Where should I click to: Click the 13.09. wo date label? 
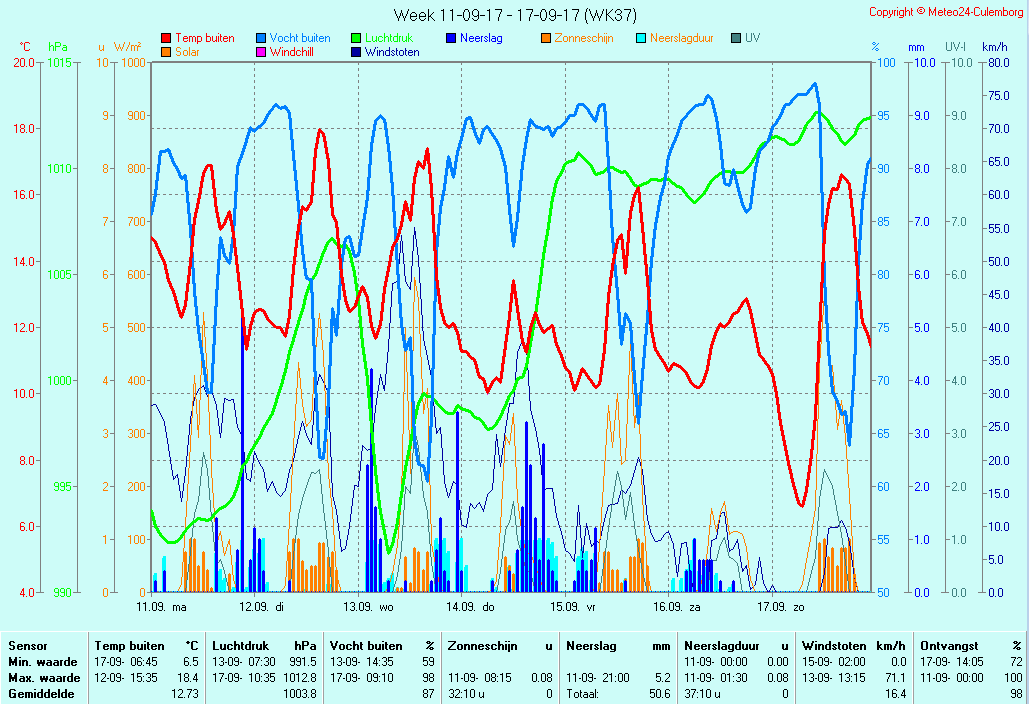click(x=368, y=606)
